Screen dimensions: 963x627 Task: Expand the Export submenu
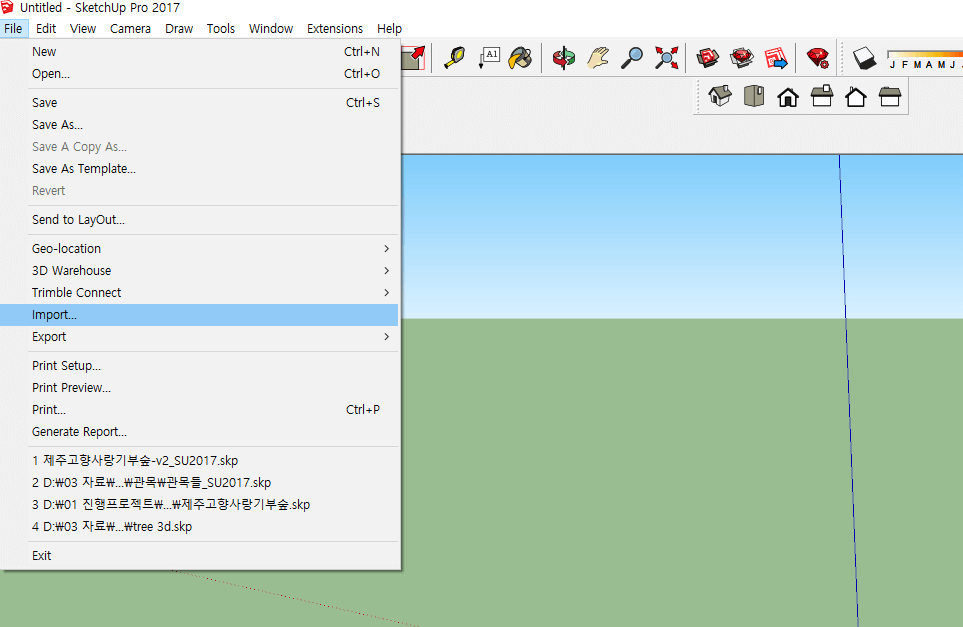(x=199, y=337)
